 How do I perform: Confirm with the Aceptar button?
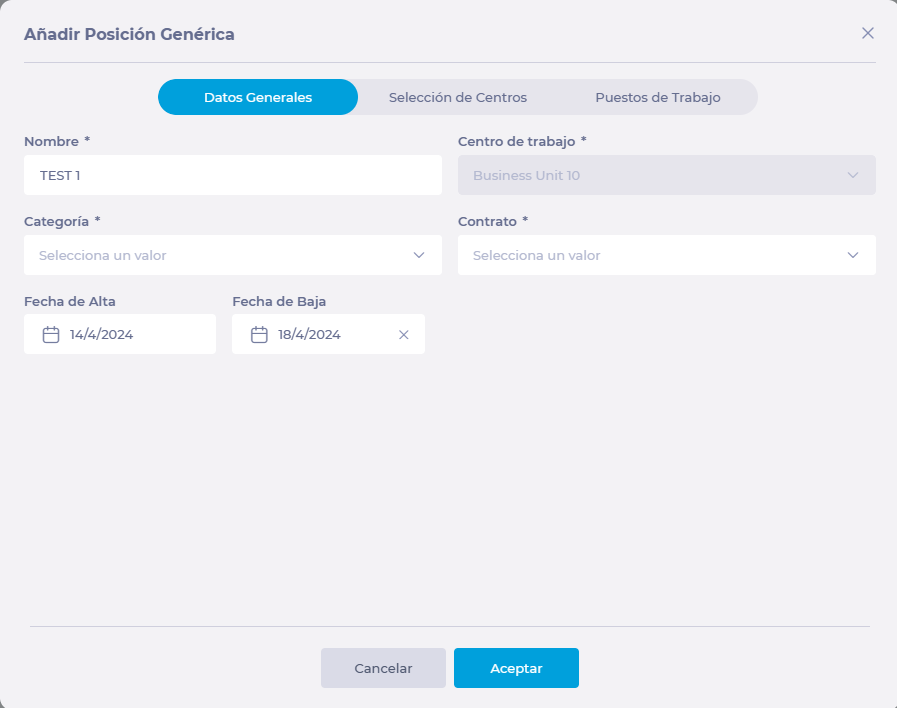click(516, 668)
